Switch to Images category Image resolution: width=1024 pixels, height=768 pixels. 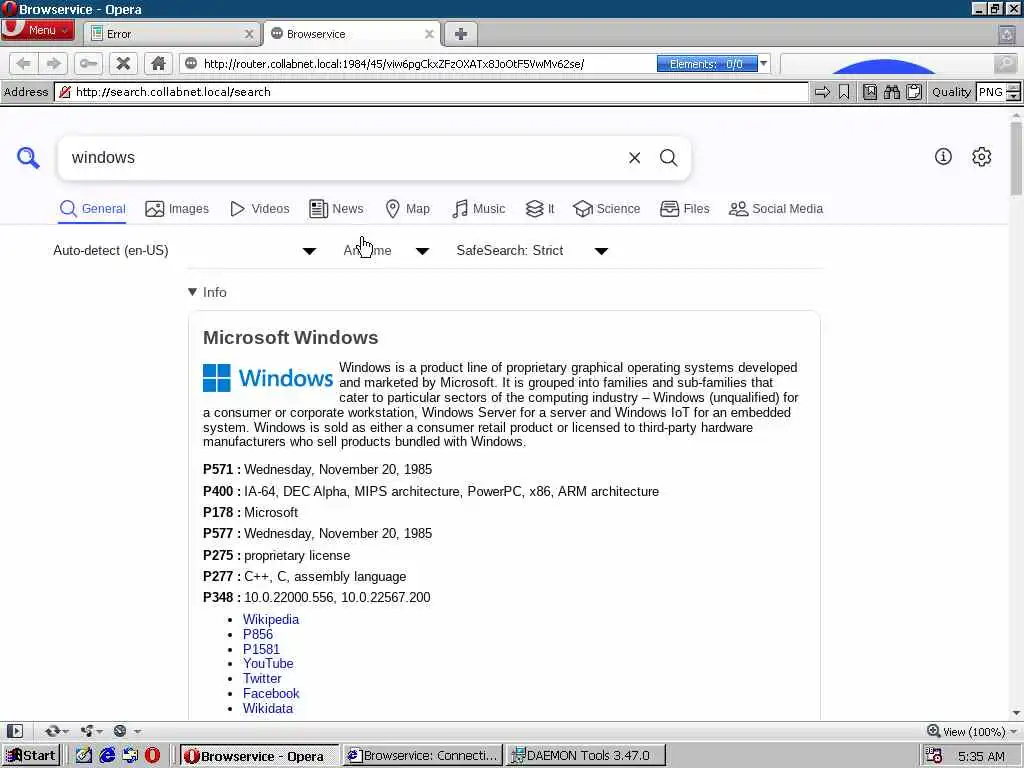pyautogui.click(x=177, y=209)
